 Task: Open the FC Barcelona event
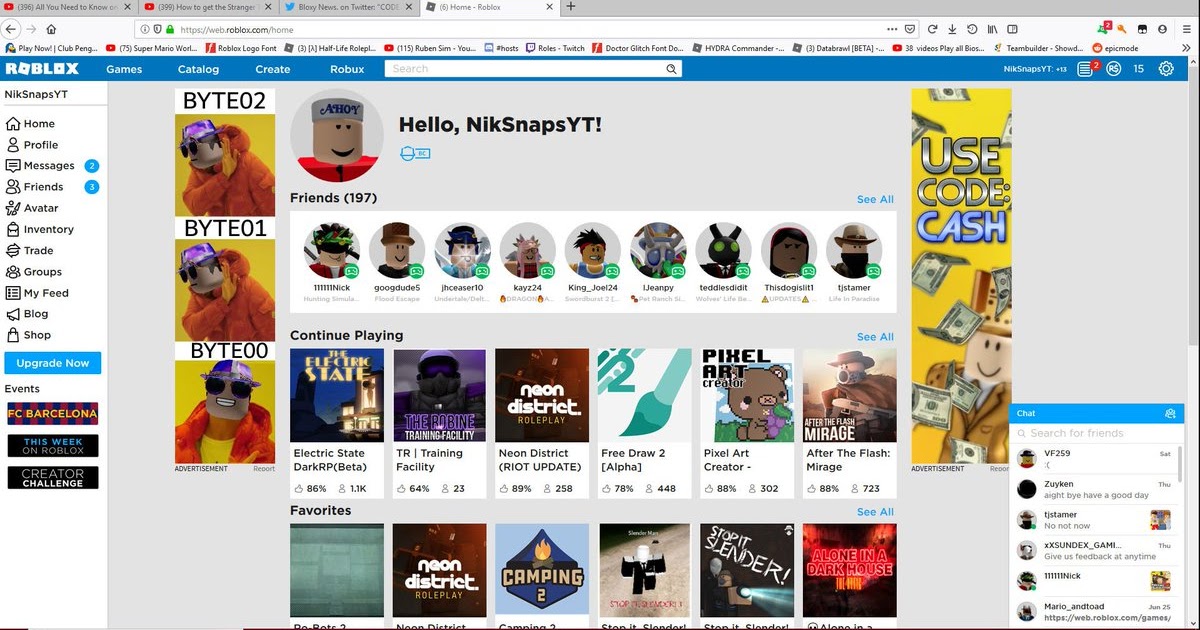tap(53, 414)
